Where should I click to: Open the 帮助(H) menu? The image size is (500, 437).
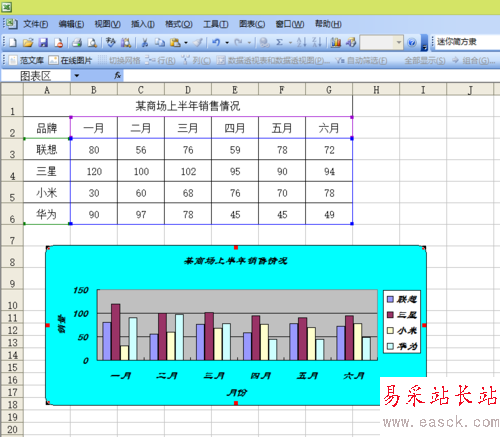[328, 24]
